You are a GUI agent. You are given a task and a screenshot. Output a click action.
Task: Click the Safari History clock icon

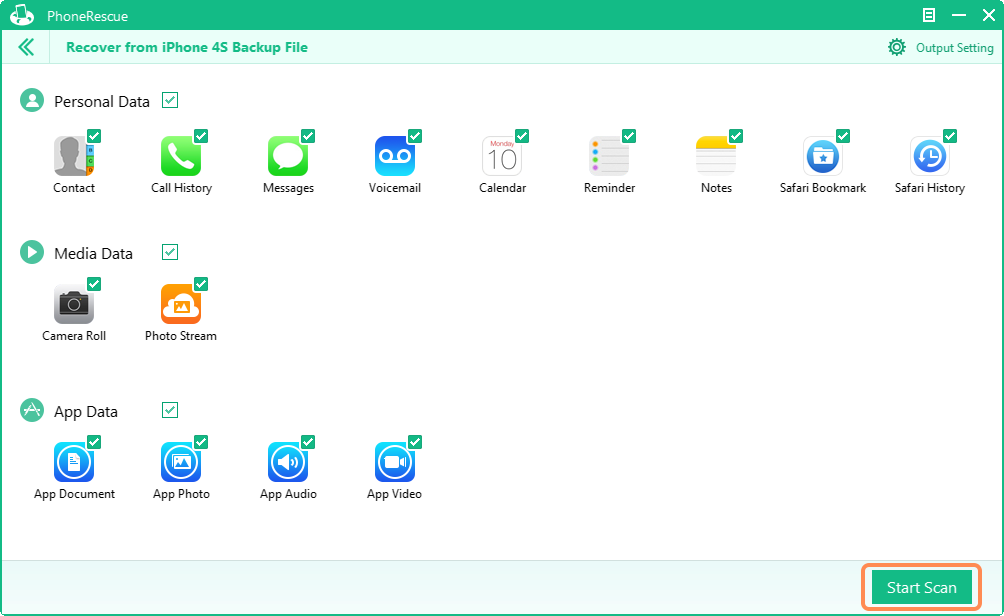tap(930, 156)
